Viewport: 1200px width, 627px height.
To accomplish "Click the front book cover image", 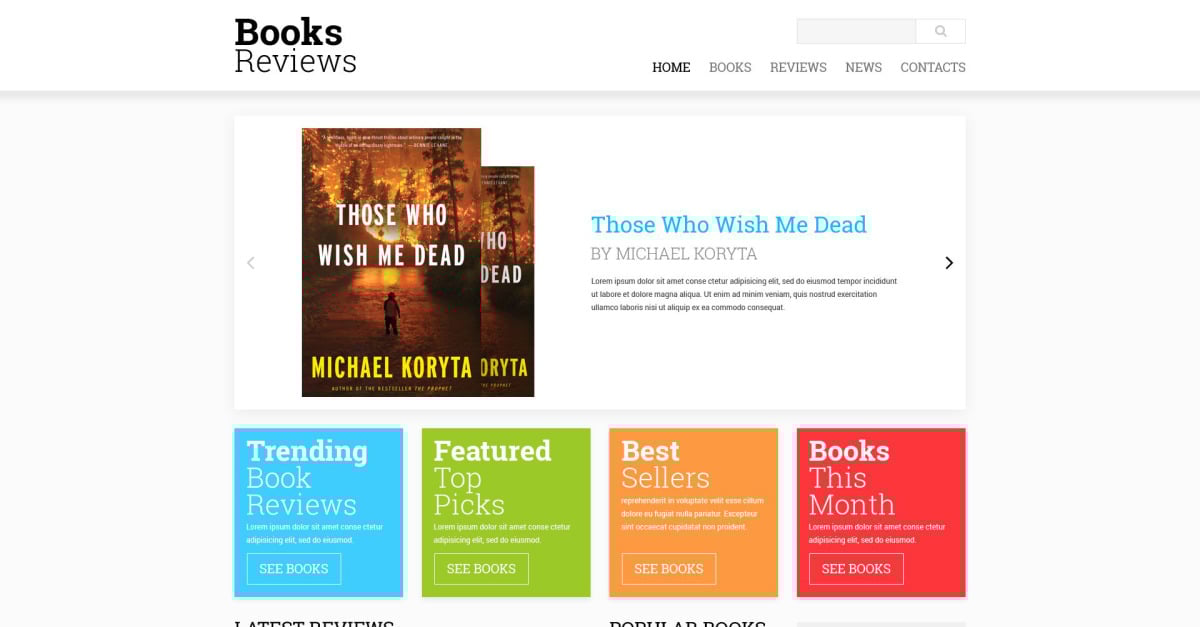I will pos(391,262).
